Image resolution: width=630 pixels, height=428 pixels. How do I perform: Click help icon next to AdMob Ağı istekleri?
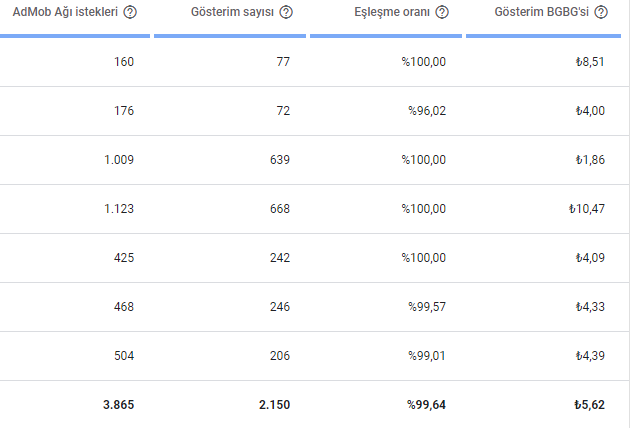coord(131,13)
